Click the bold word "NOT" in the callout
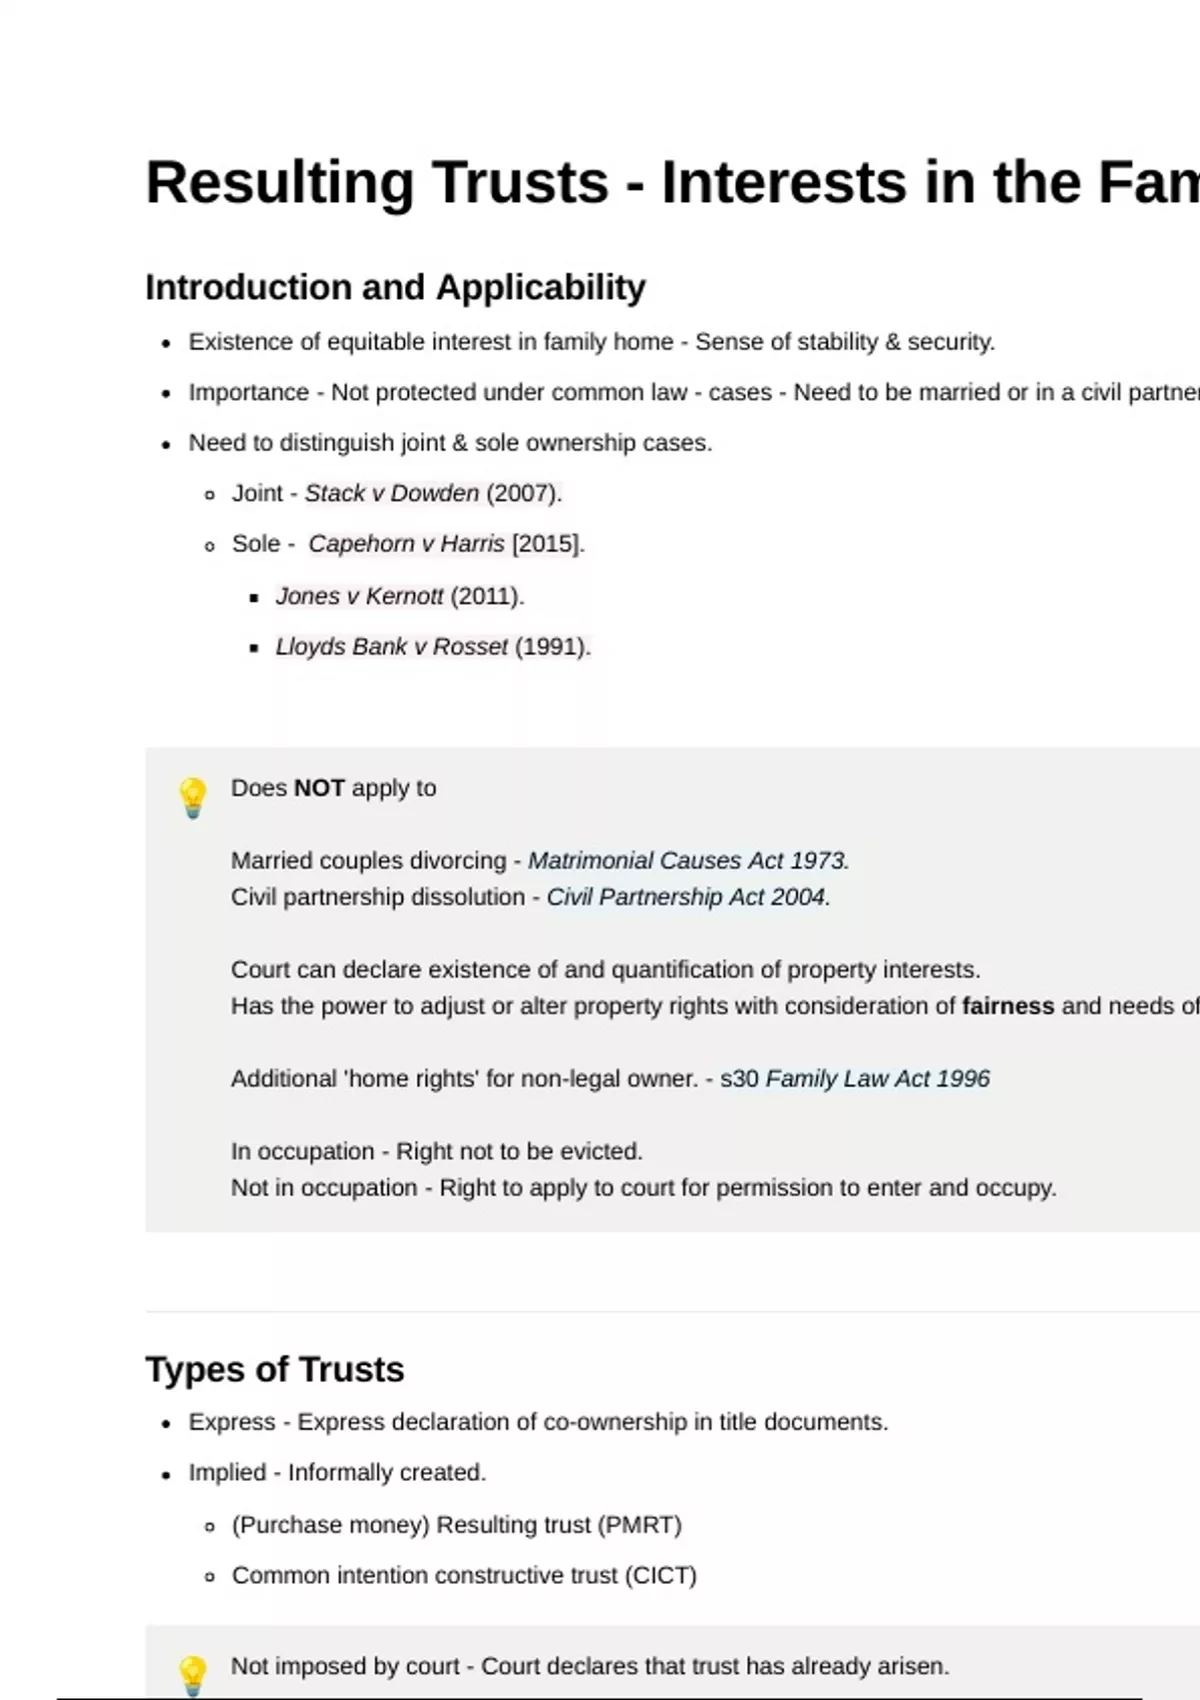Screen dimensions: 1200x1700 pos(319,788)
